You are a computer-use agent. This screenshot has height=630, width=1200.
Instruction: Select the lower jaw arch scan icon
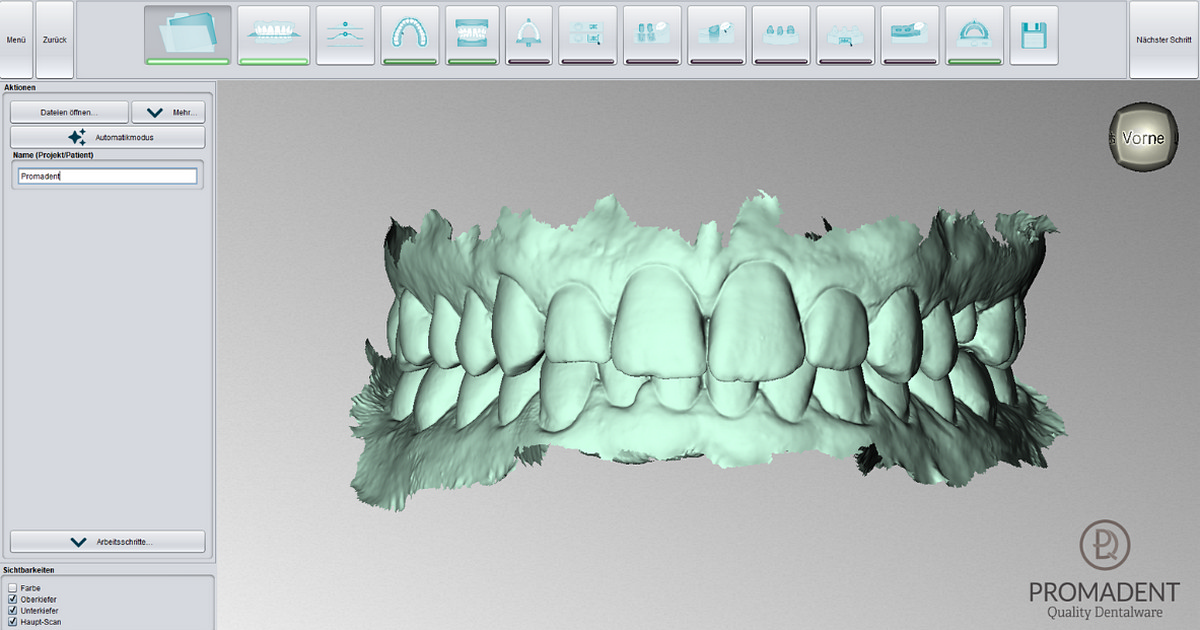pyautogui.click(x=410, y=34)
